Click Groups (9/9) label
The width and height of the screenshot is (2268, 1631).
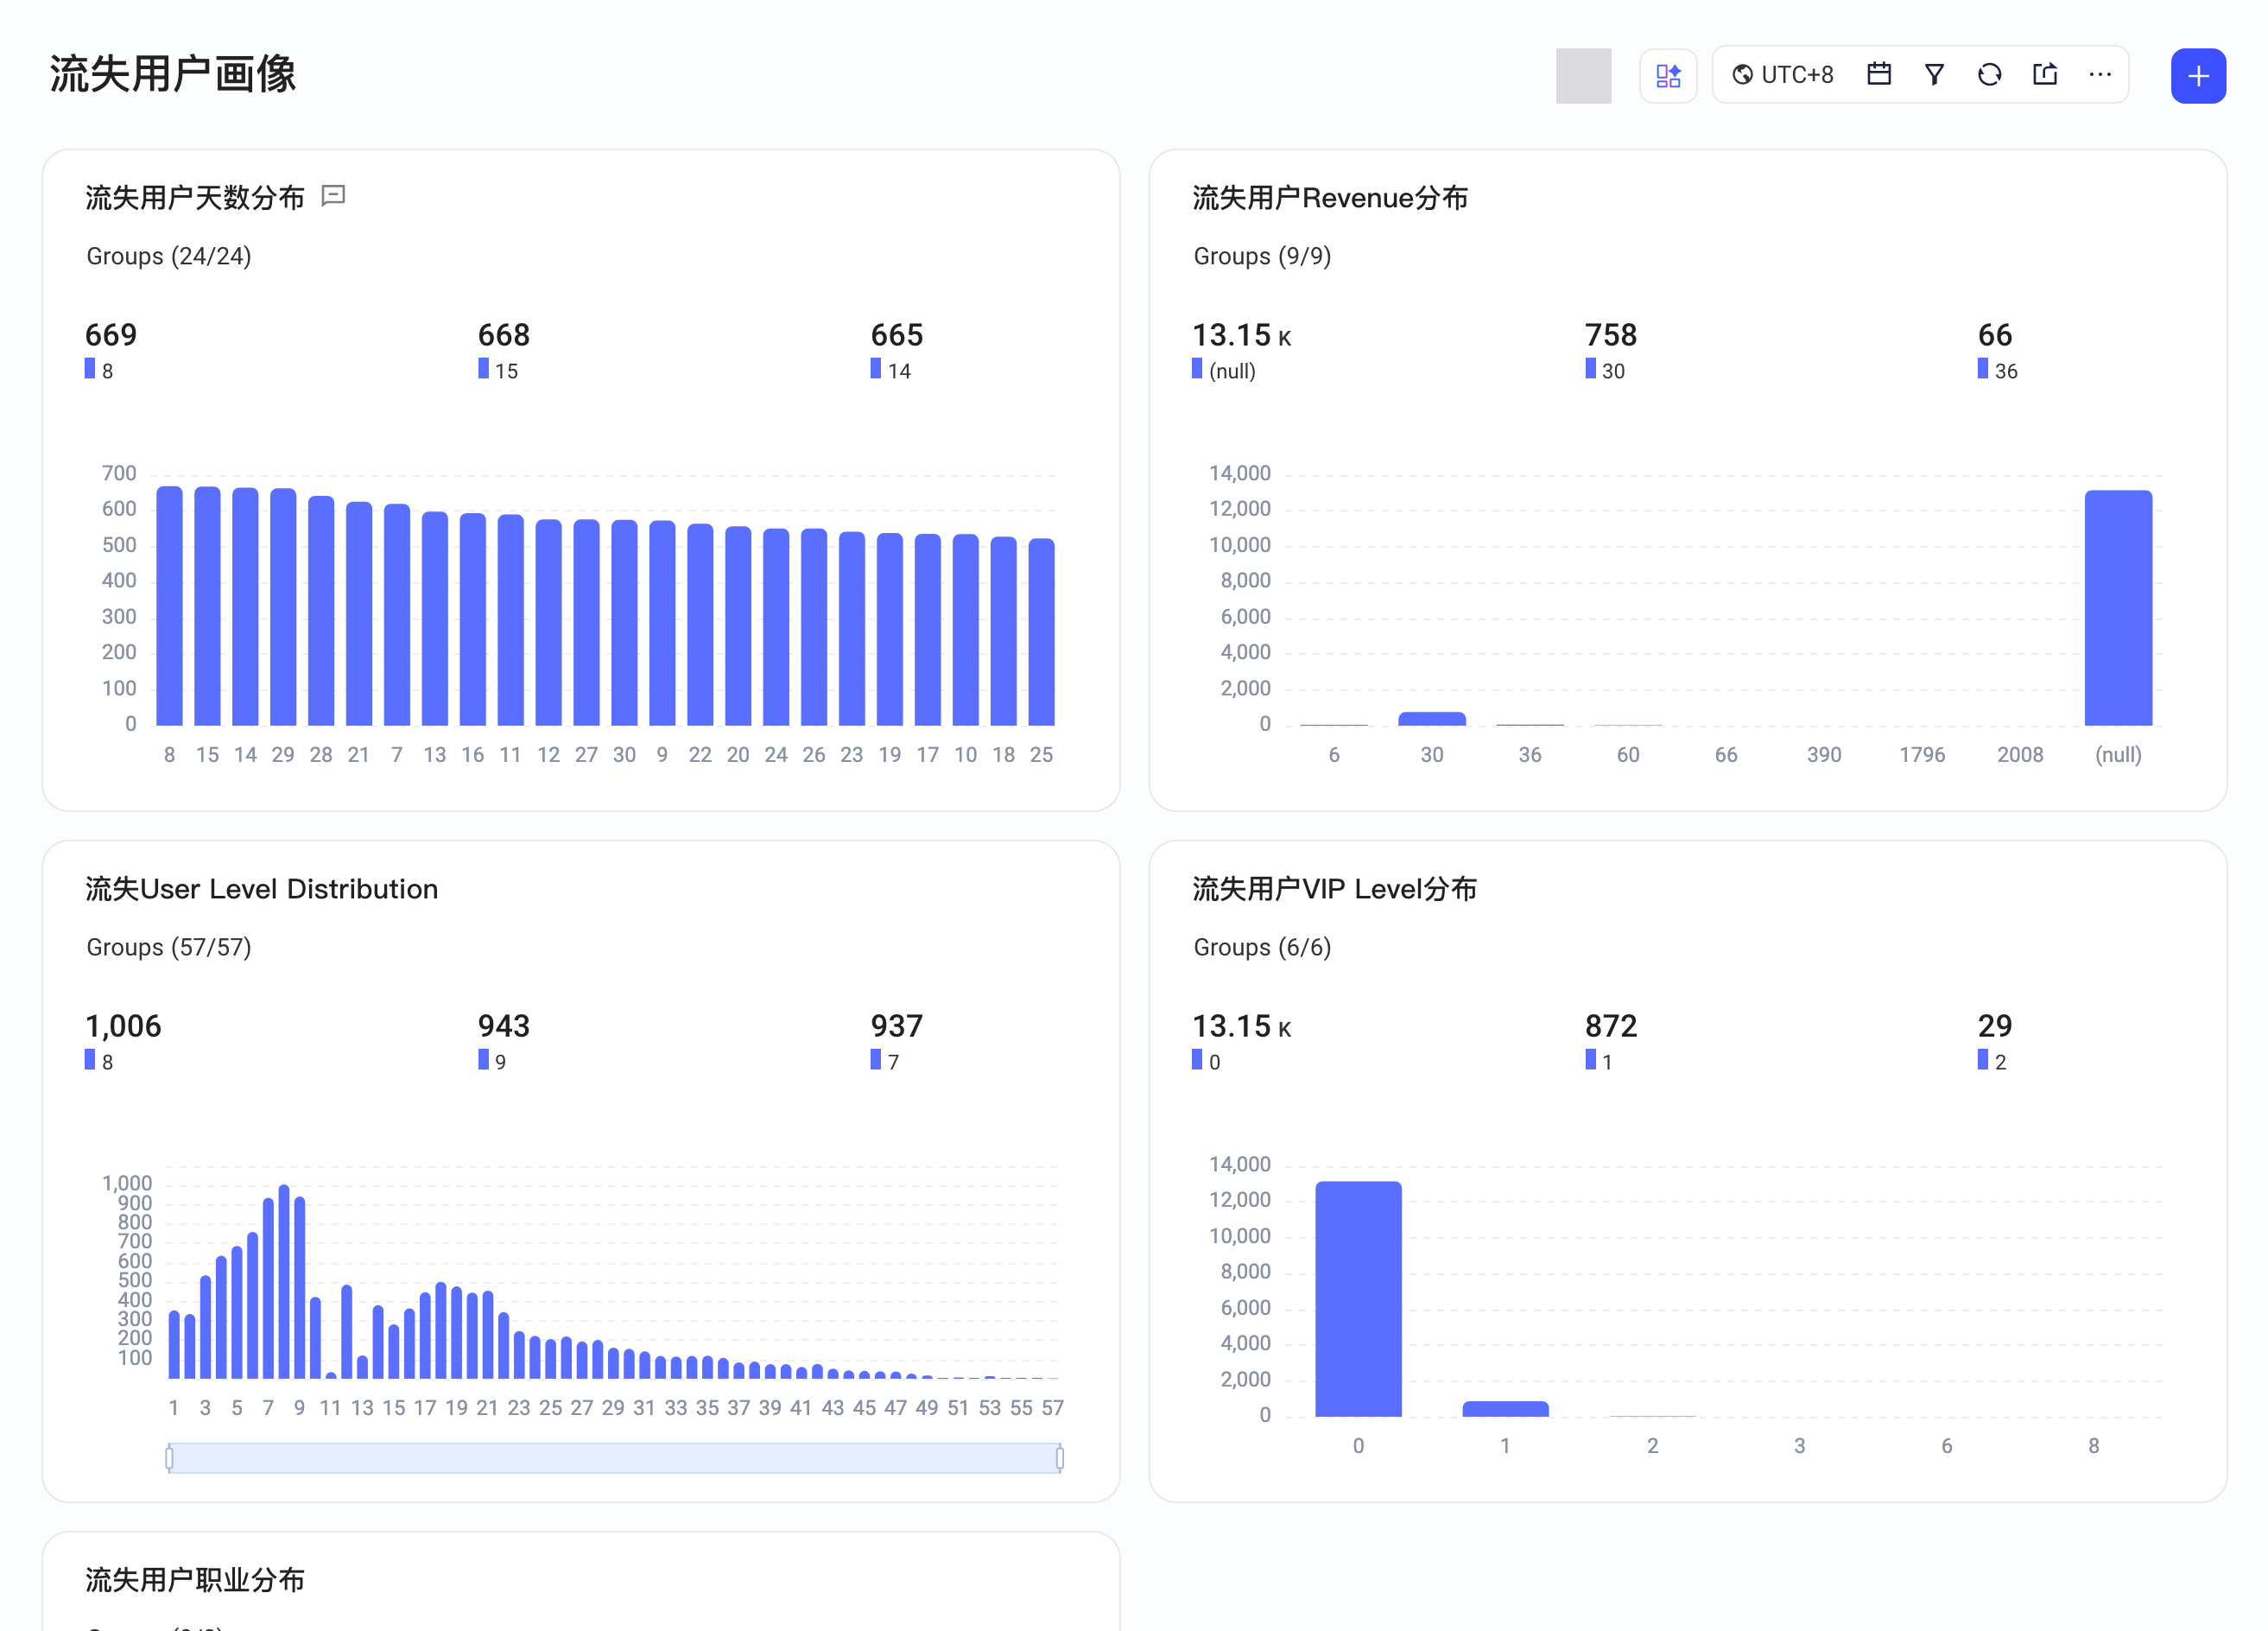click(x=1262, y=256)
